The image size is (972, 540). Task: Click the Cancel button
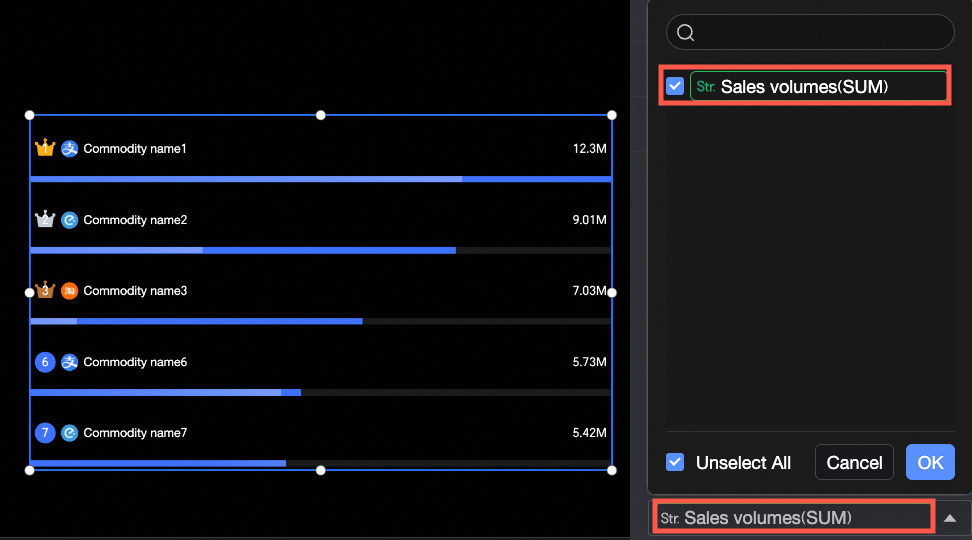tap(854, 462)
